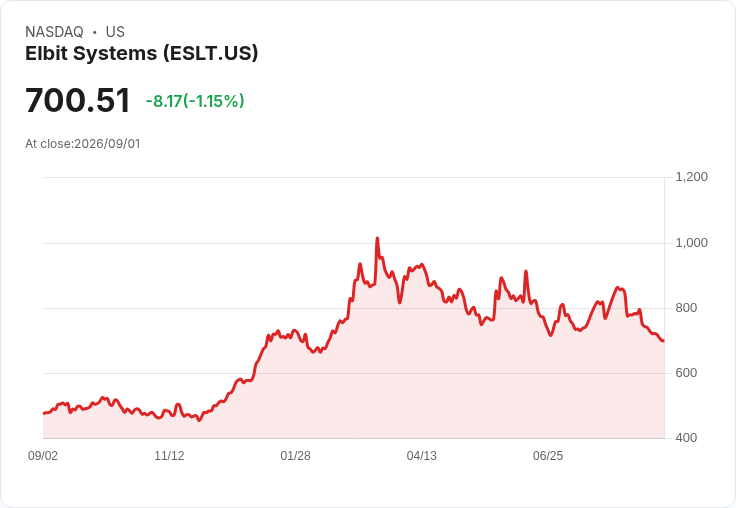Click the 600 price axis label

click(x=686, y=373)
